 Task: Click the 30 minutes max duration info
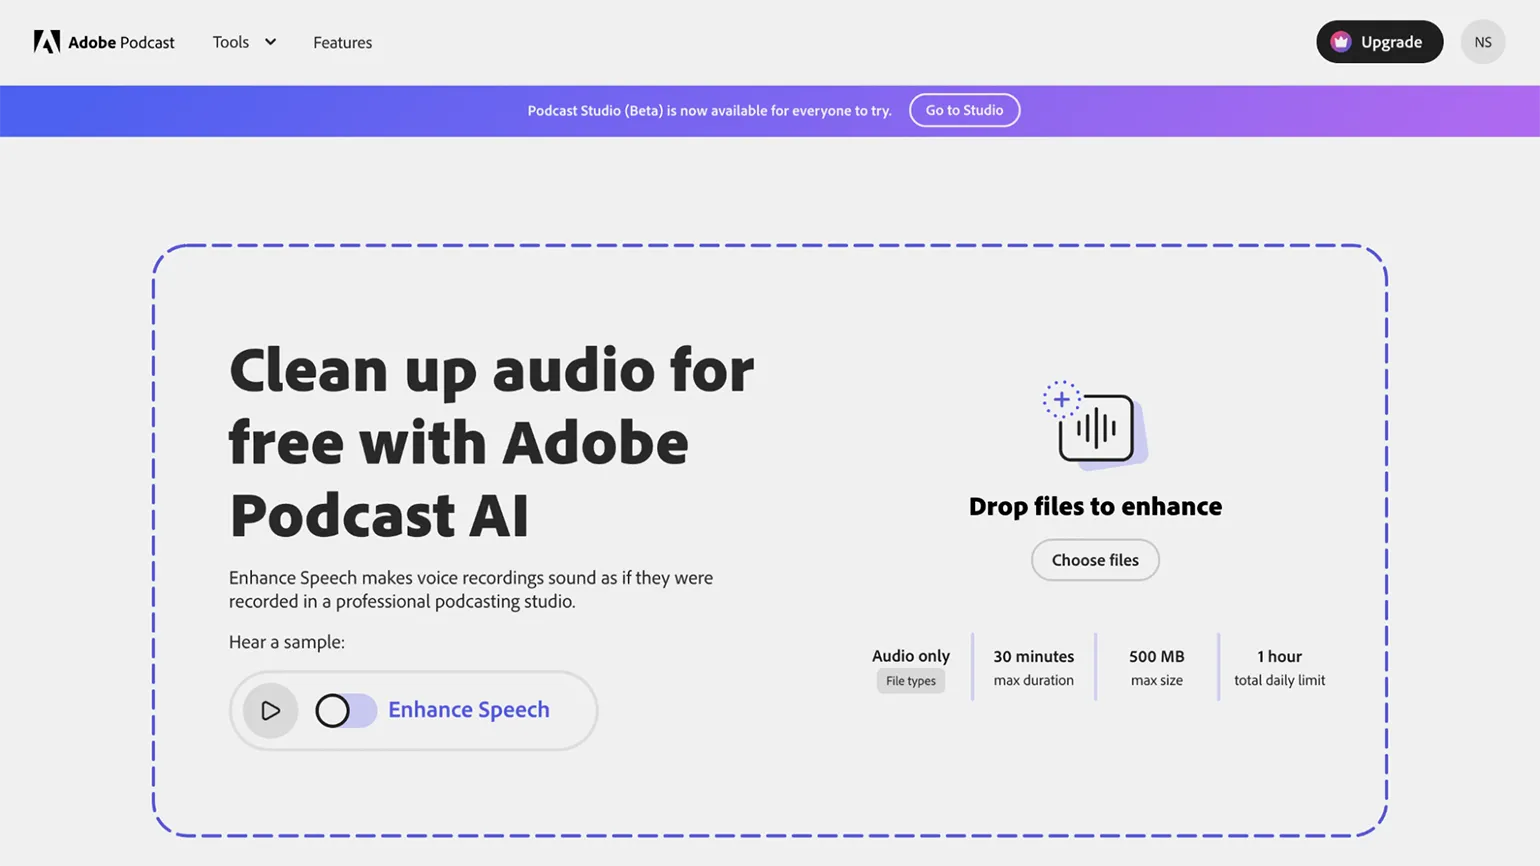(x=1033, y=667)
